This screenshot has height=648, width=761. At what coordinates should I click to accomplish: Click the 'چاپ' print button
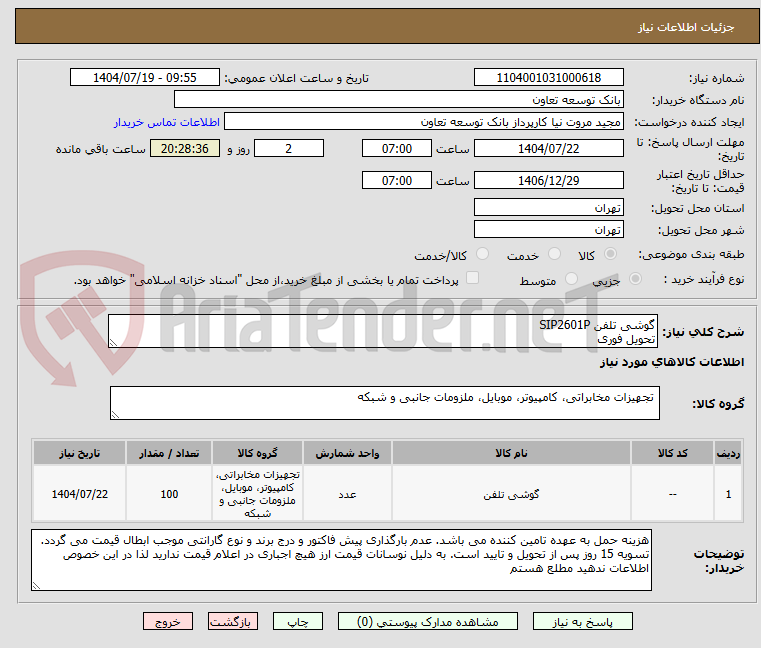298,622
